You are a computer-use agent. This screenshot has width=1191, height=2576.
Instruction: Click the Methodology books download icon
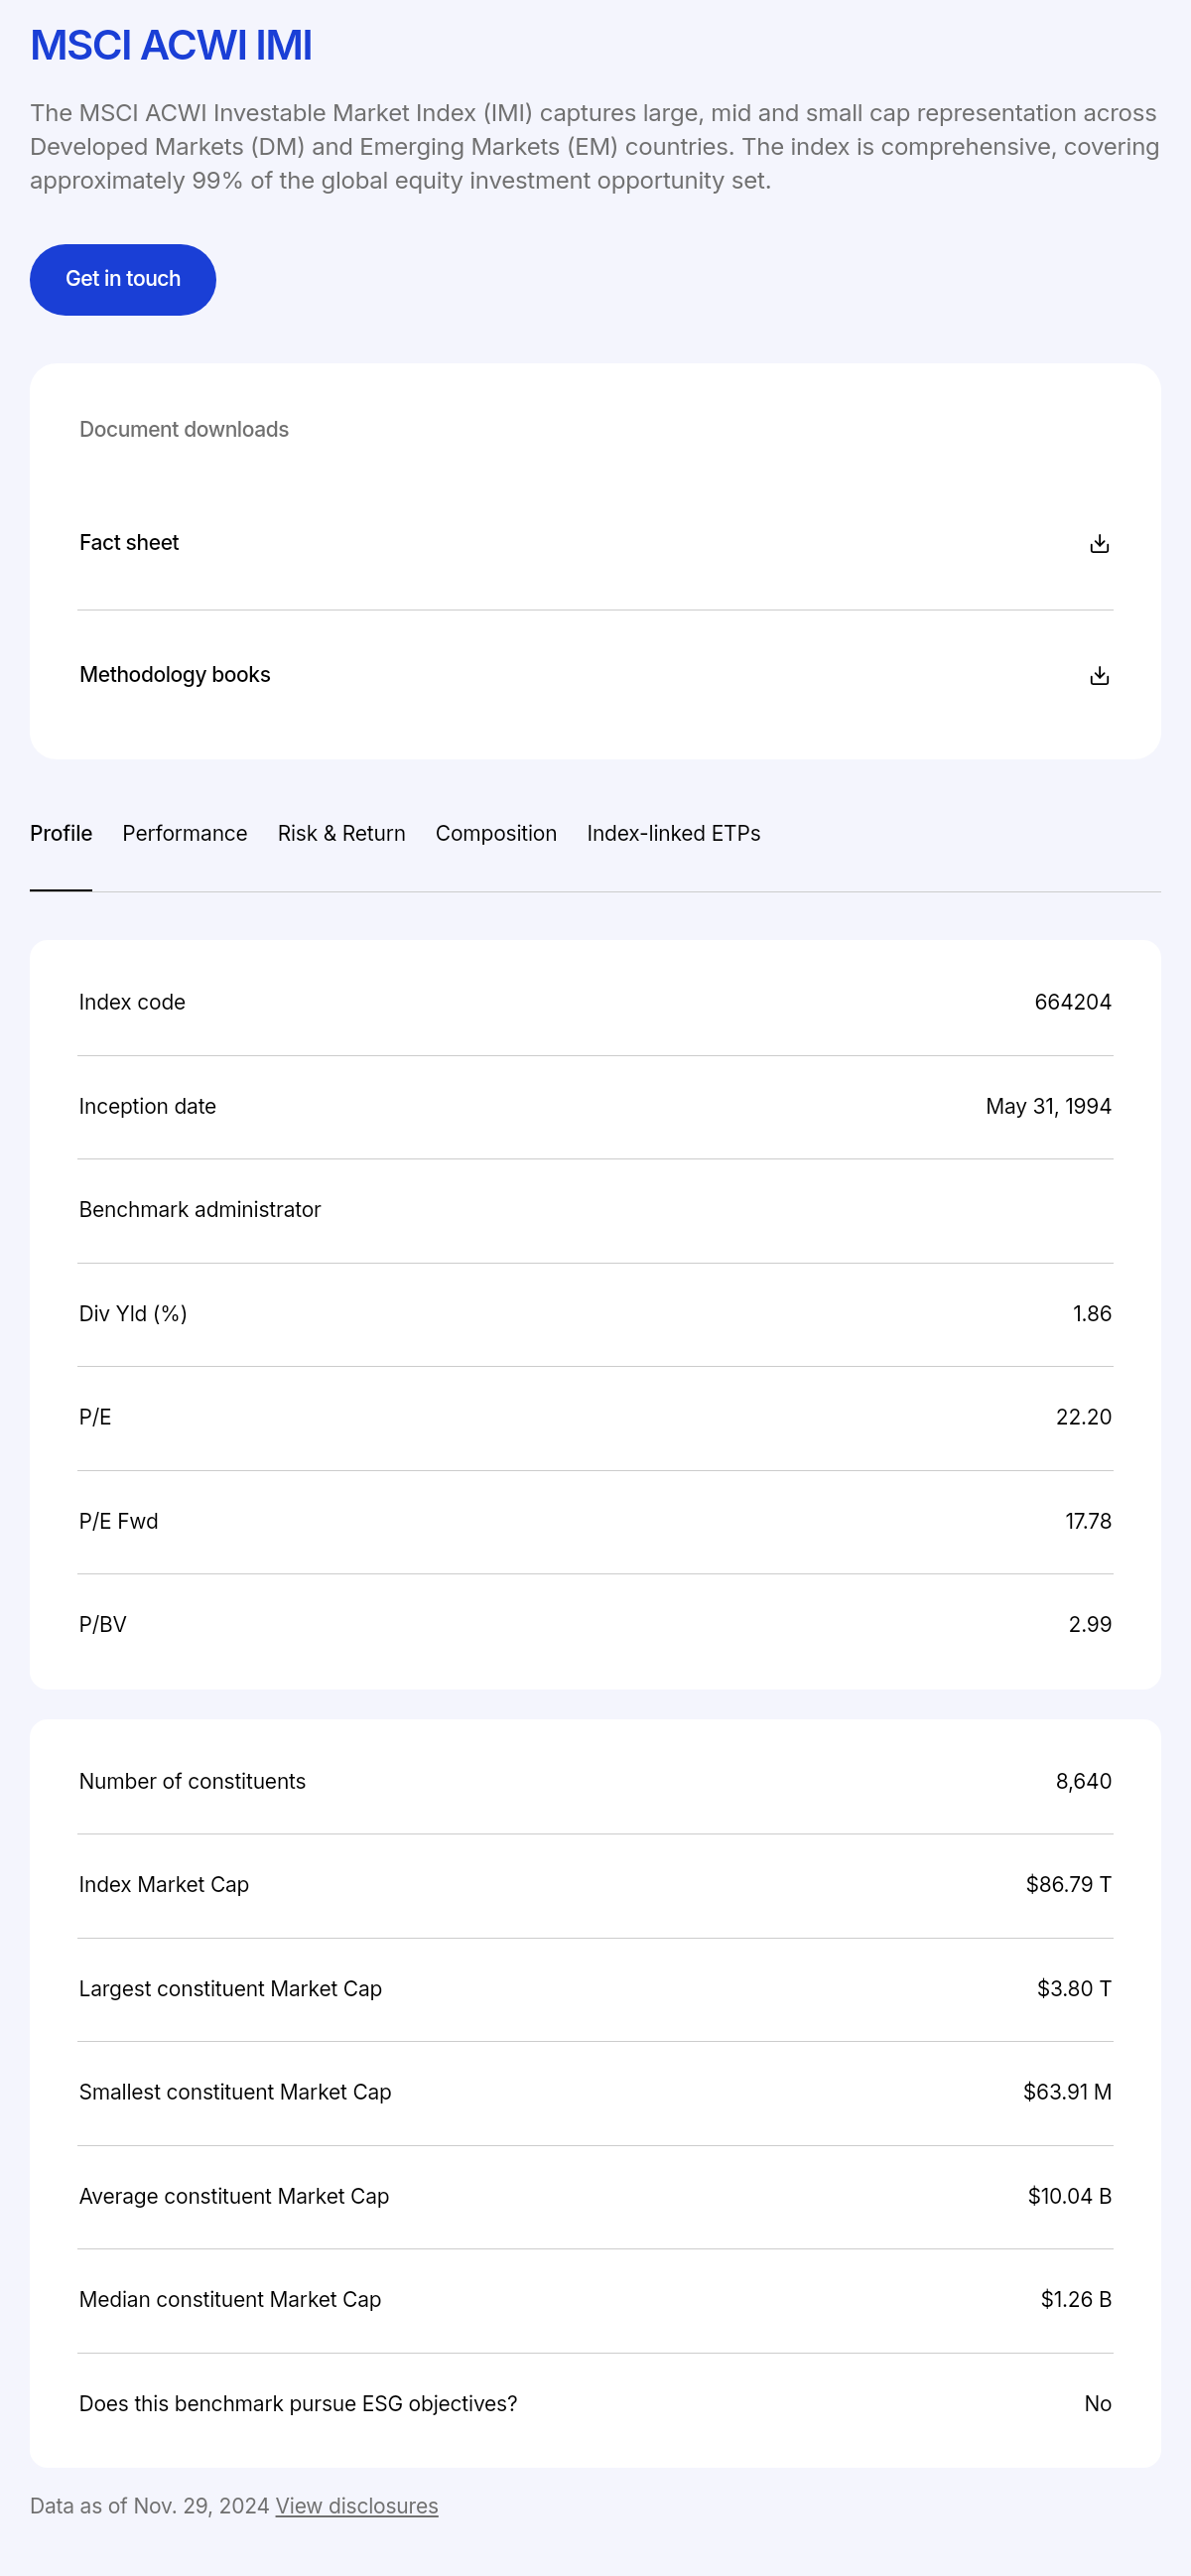(1099, 676)
